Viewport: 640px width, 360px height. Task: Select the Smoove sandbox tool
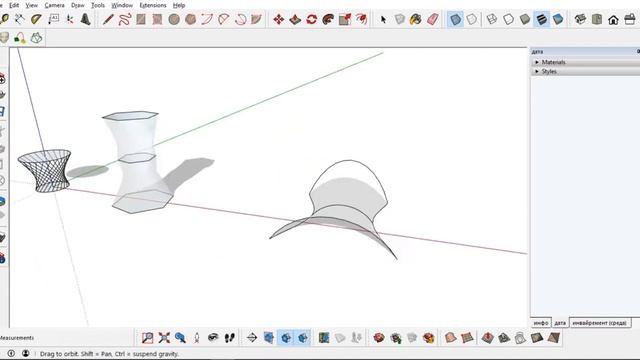[488, 338]
